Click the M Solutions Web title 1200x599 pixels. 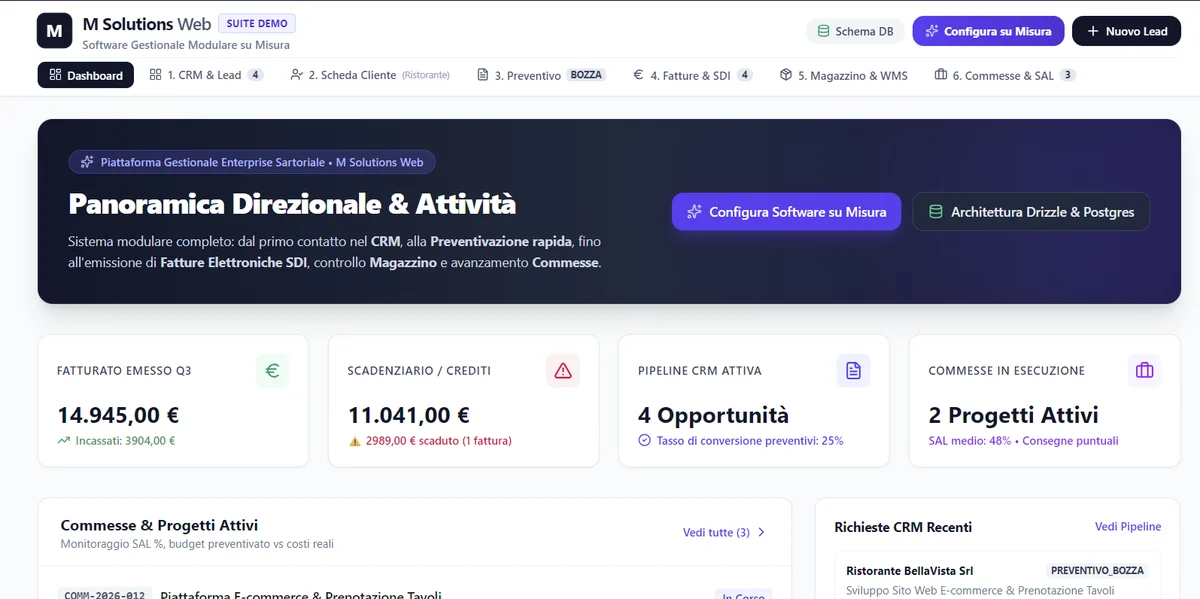(x=146, y=24)
